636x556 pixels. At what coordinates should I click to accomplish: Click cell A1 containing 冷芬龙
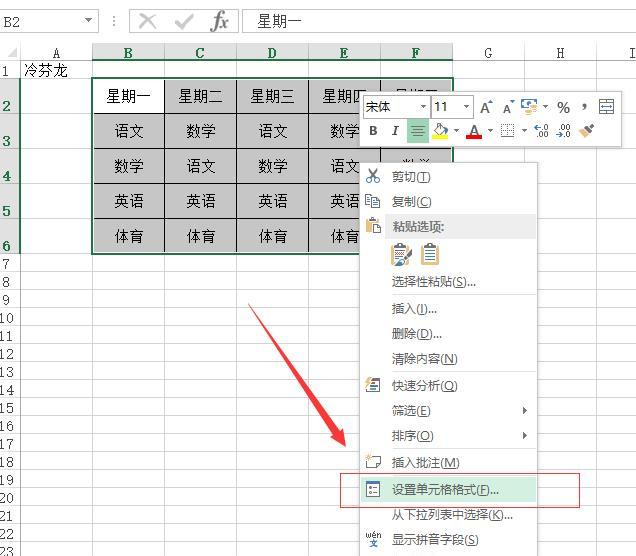point(56,70)
